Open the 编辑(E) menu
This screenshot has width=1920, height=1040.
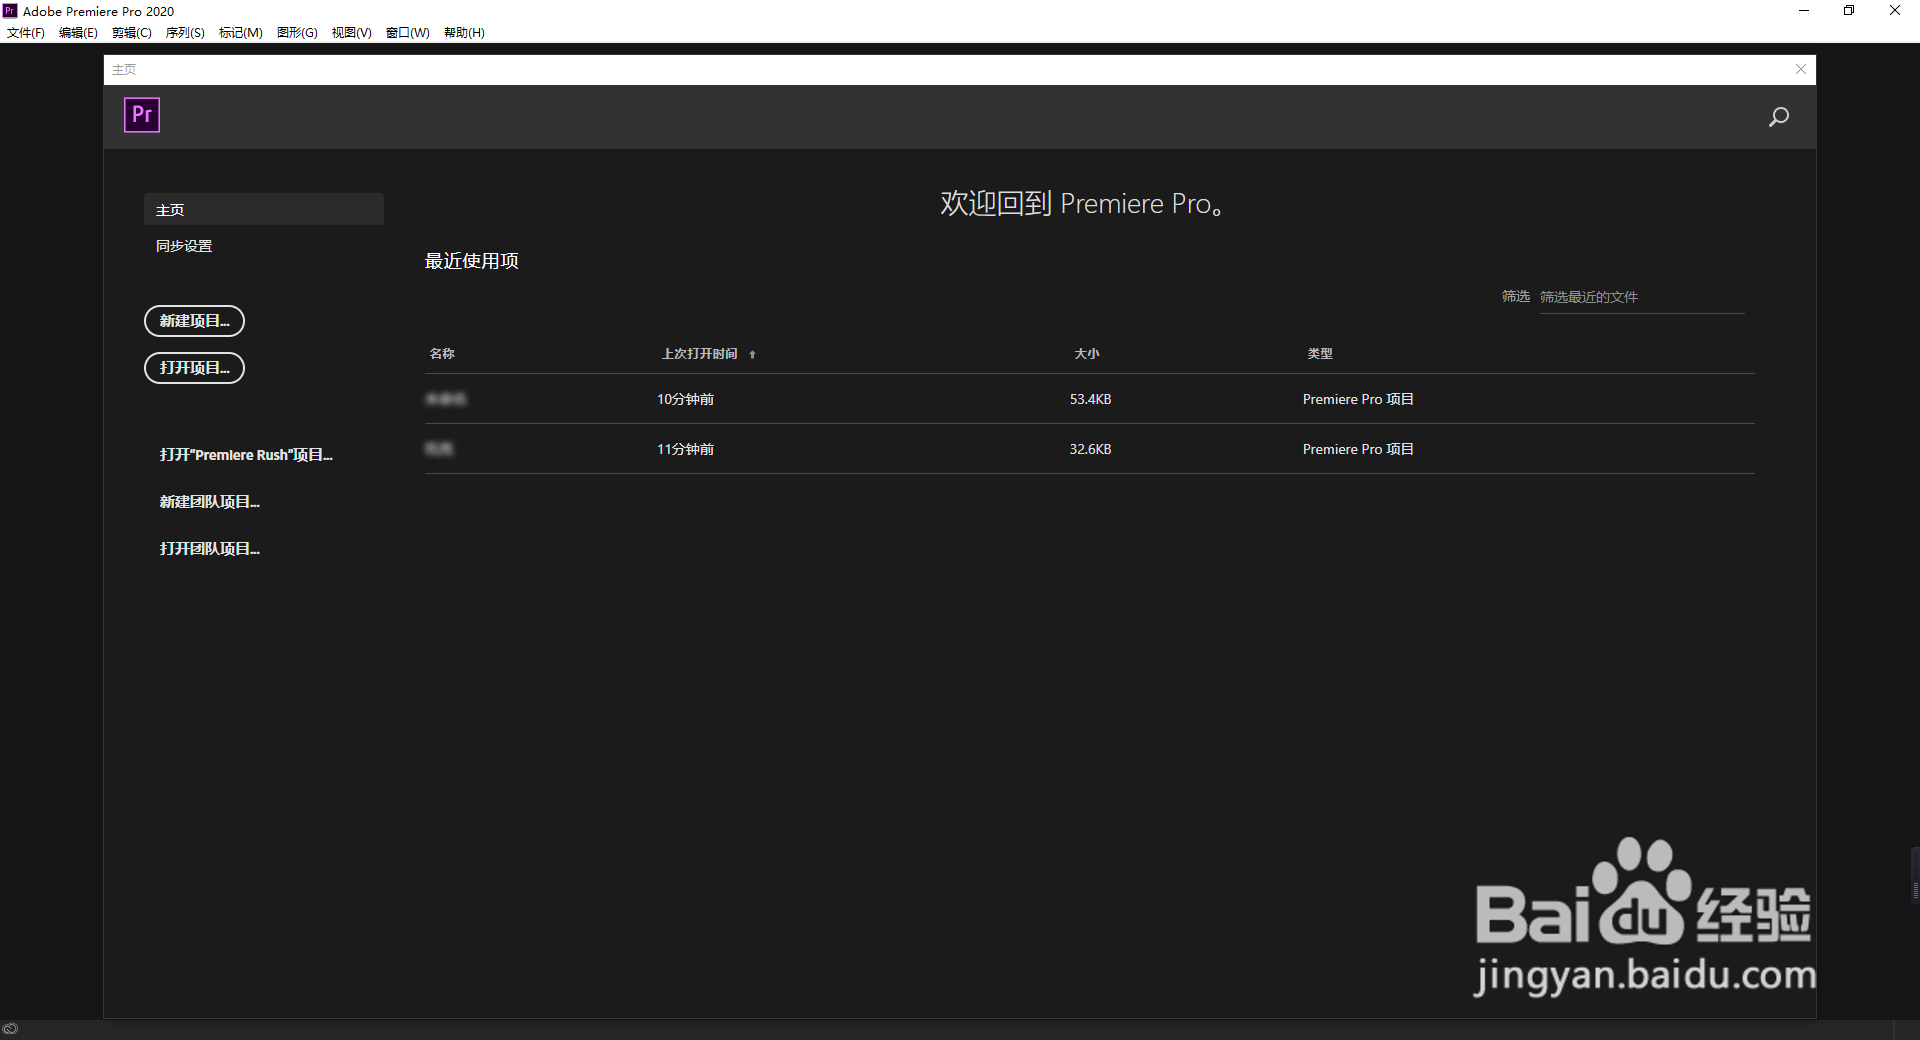(78, 33)
